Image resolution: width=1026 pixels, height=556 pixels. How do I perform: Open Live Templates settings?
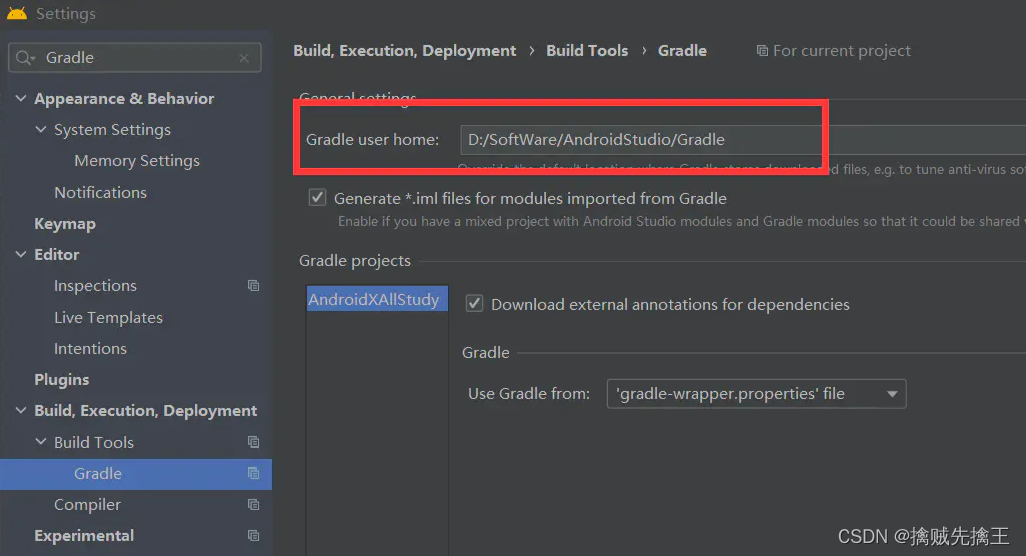[108, 317]
